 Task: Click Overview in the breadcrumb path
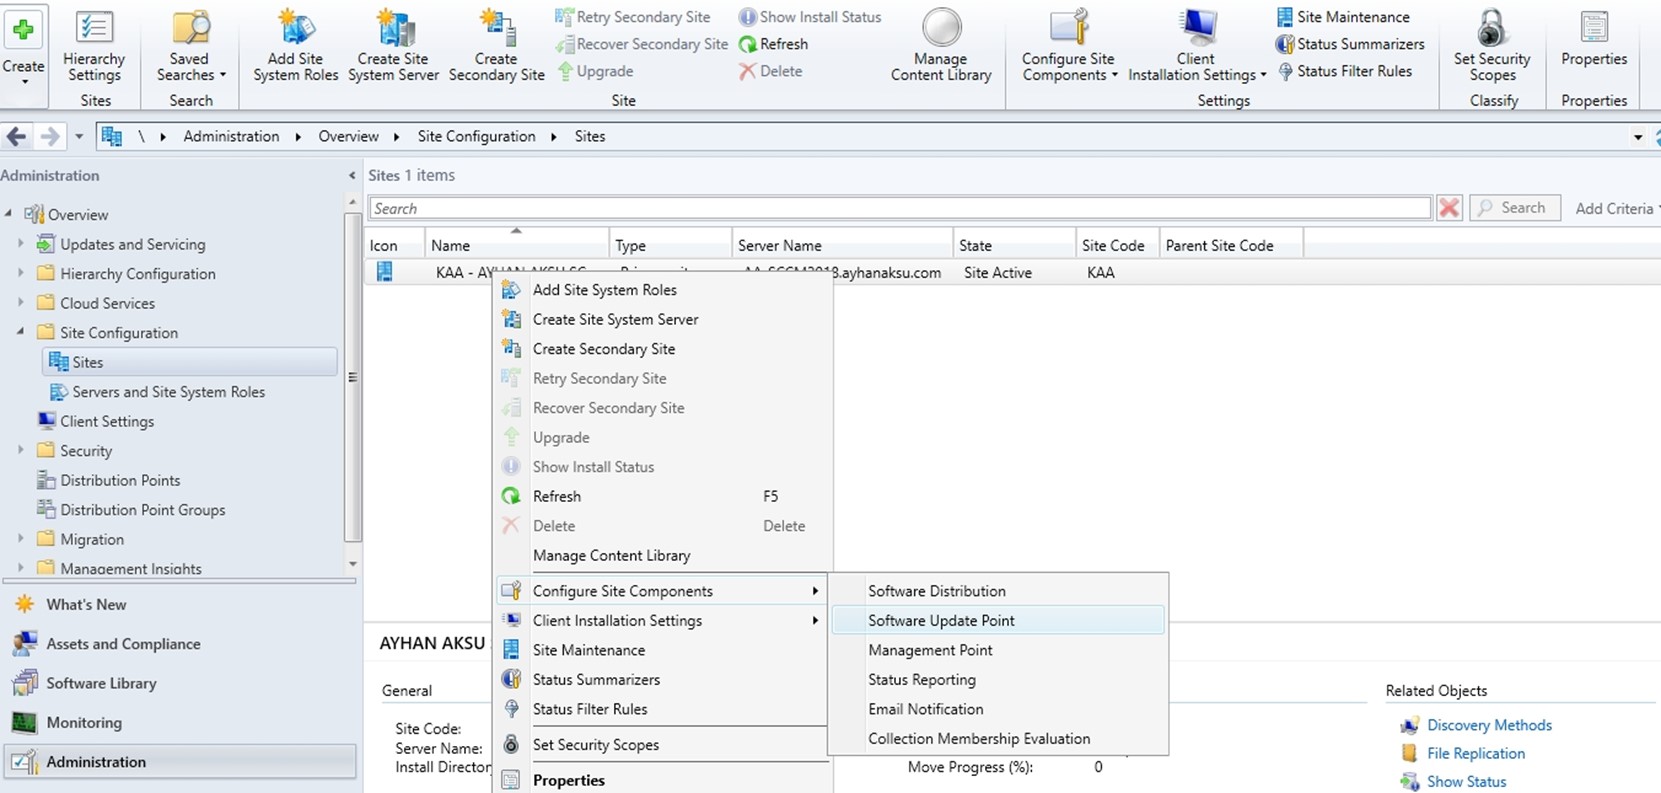tap(348, 136)
